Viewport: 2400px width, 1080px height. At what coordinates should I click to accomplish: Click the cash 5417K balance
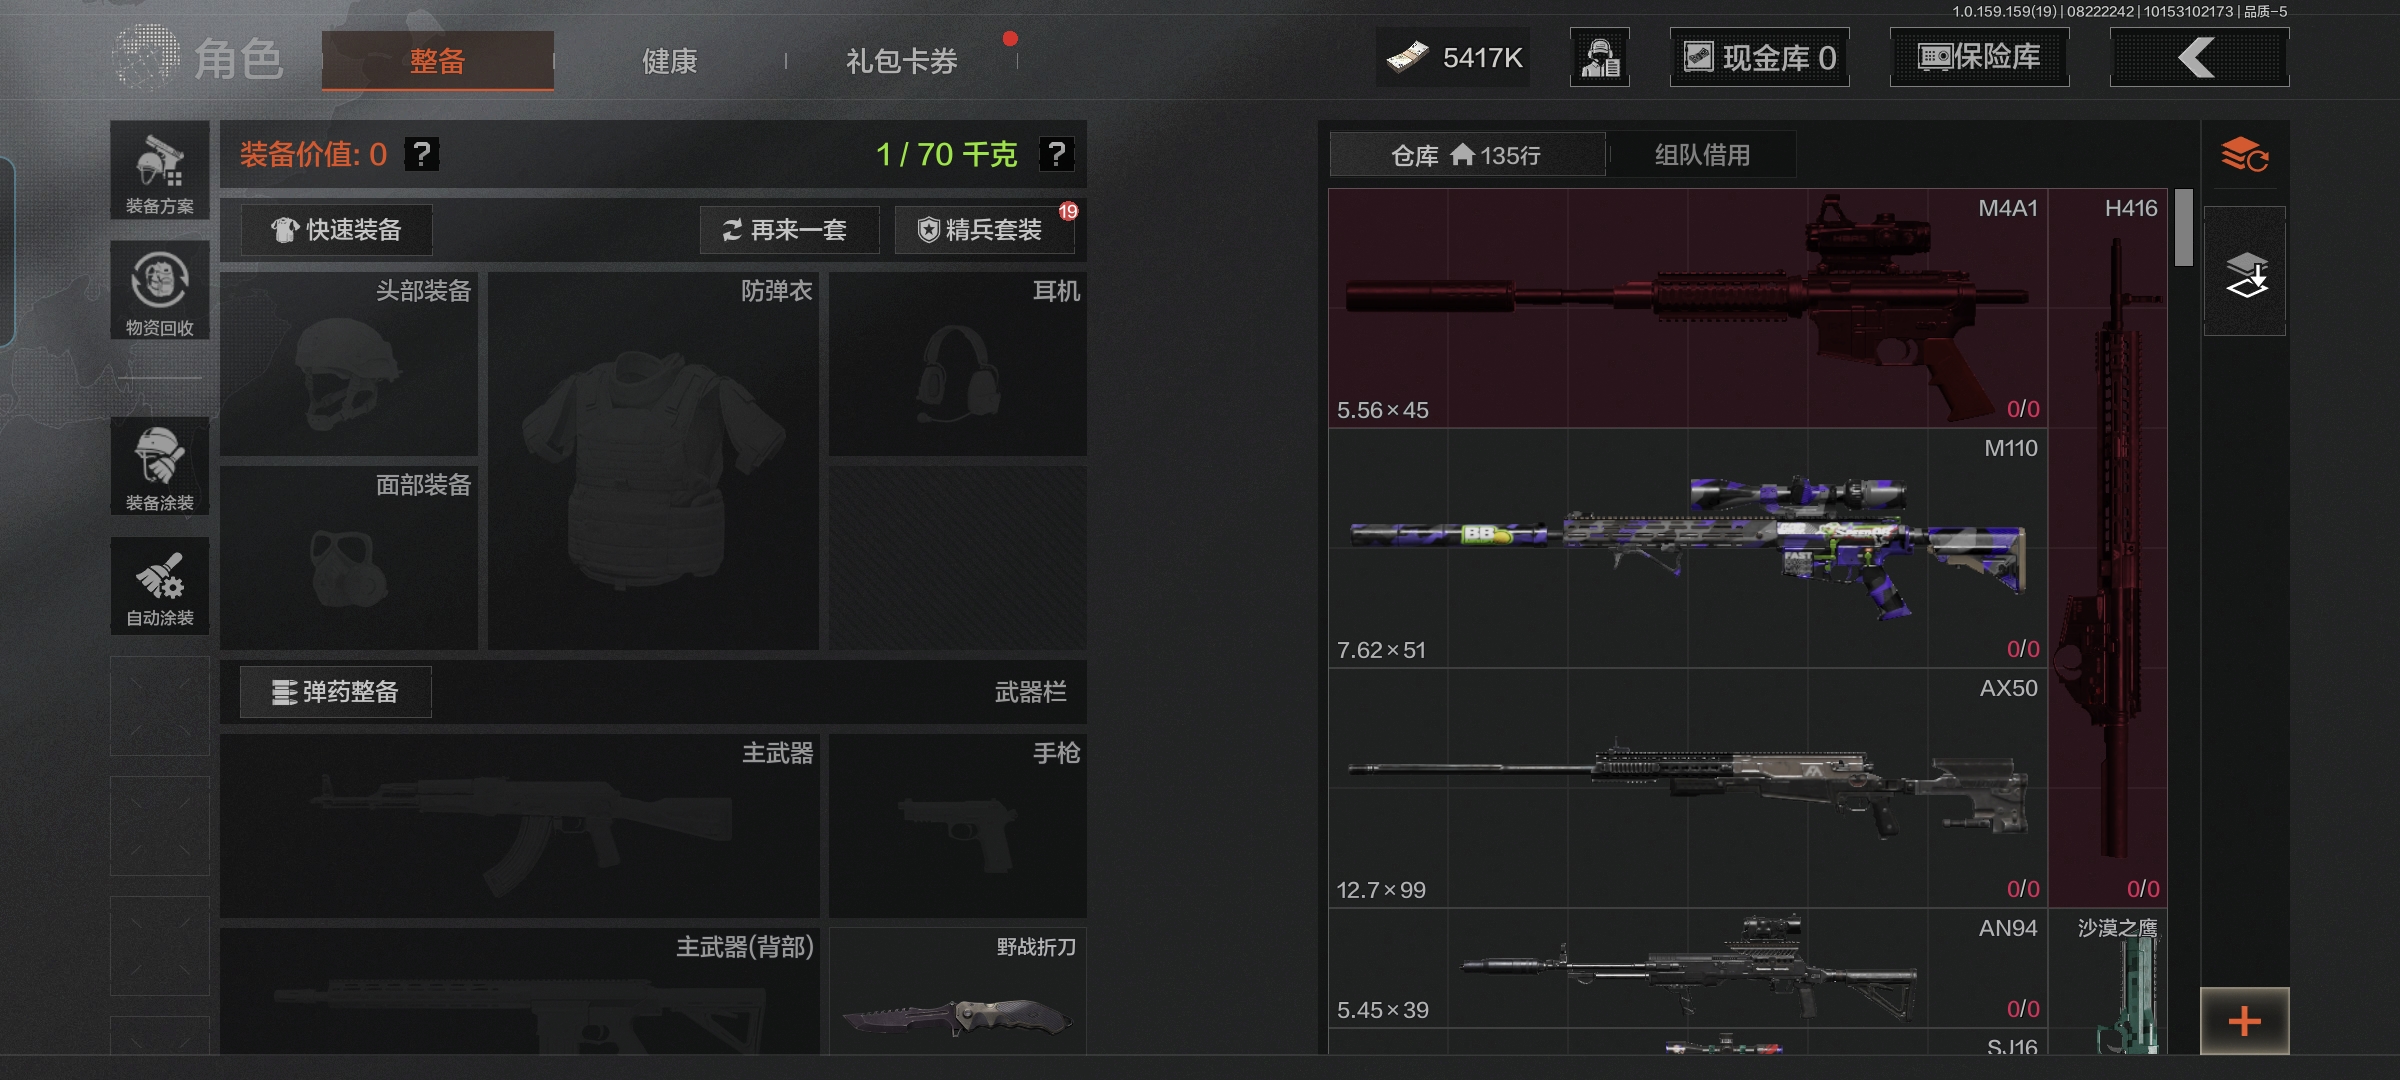point(1453,57)
